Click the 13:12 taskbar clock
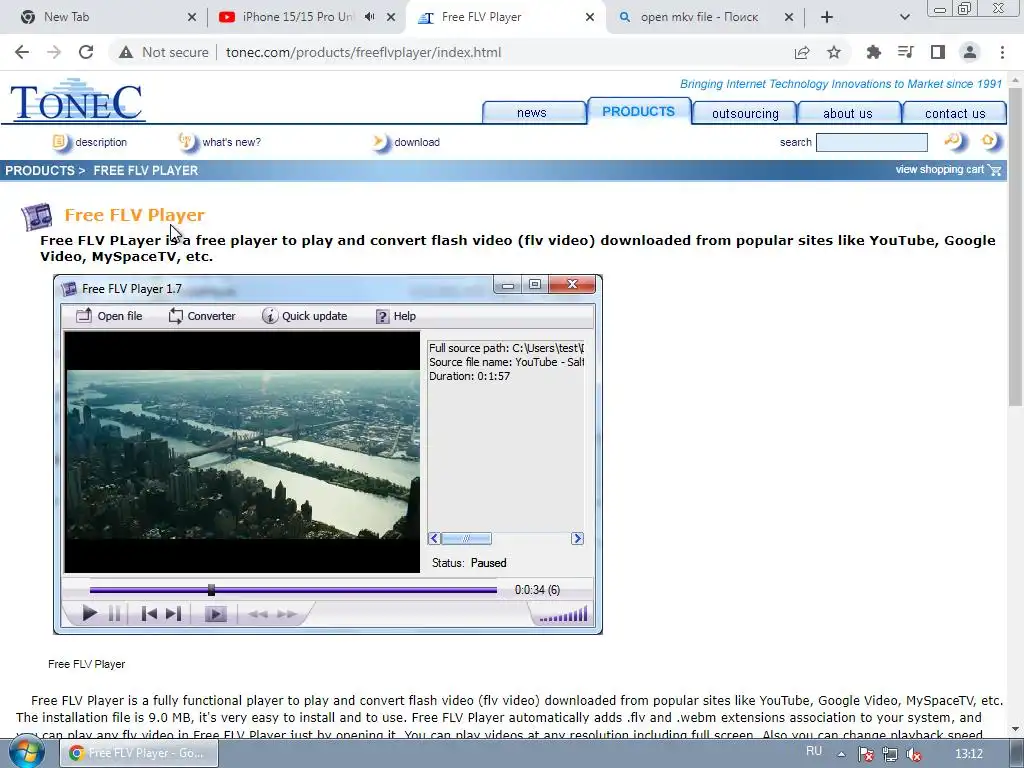1024x768 pixels. [969, 754]
